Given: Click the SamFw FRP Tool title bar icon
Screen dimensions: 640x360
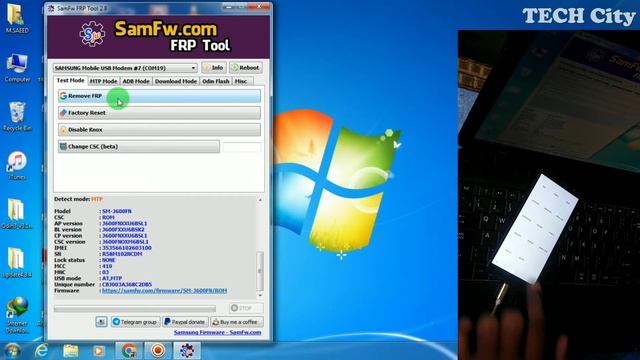Looking at the screenshot, I should click(x=51, y=8).
